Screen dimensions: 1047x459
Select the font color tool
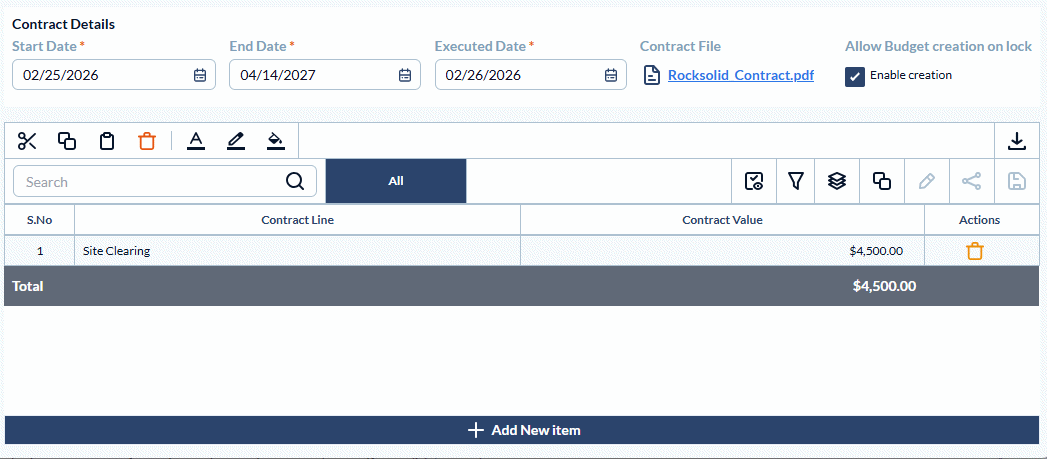[196, 141]
